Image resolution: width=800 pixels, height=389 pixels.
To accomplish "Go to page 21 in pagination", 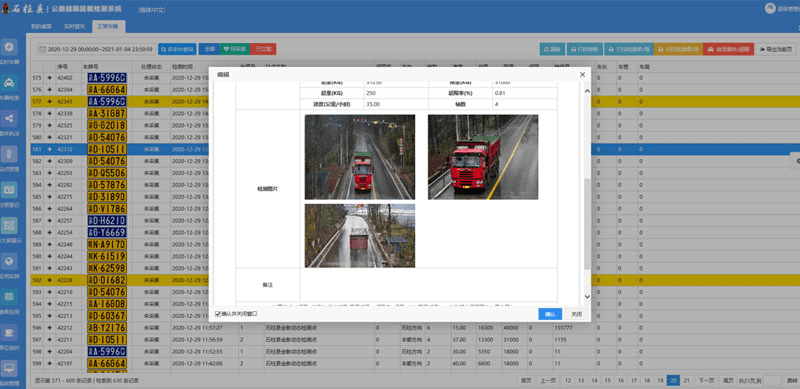I will click(x=687, y=380).
